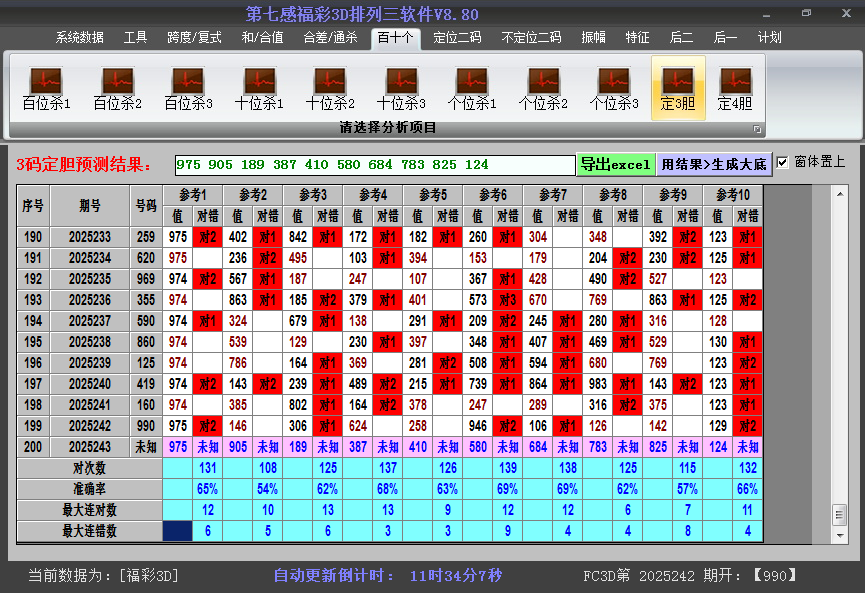Open the 十位杀3 analysis icon
Screen dimensions: 865x593
click(401, 88)
